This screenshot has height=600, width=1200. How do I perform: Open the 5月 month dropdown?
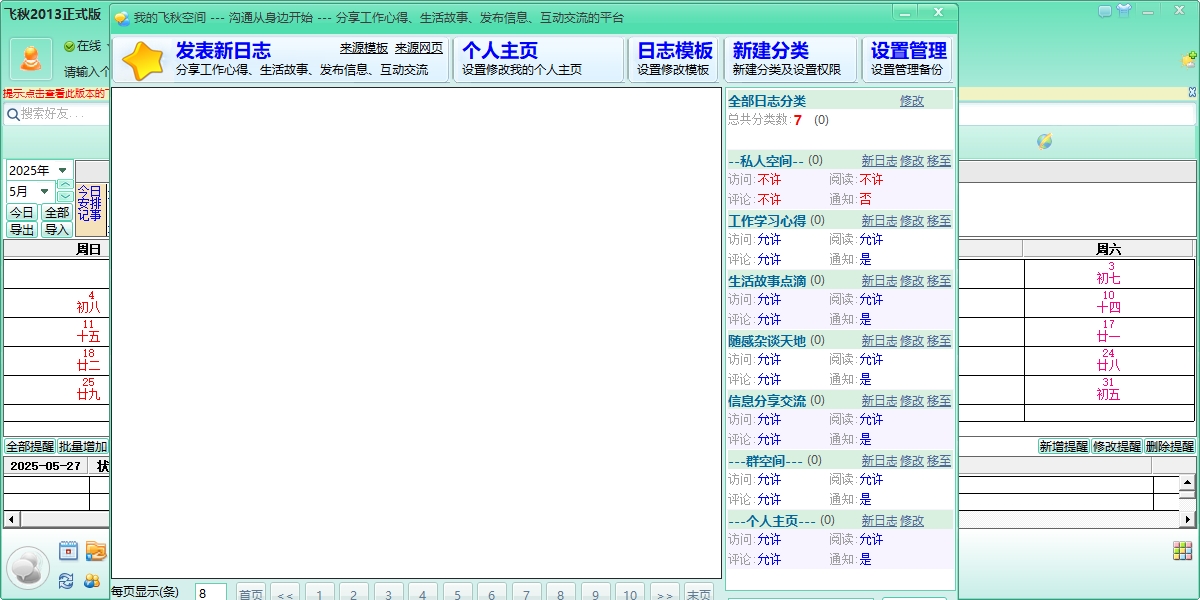click(31, 191)
